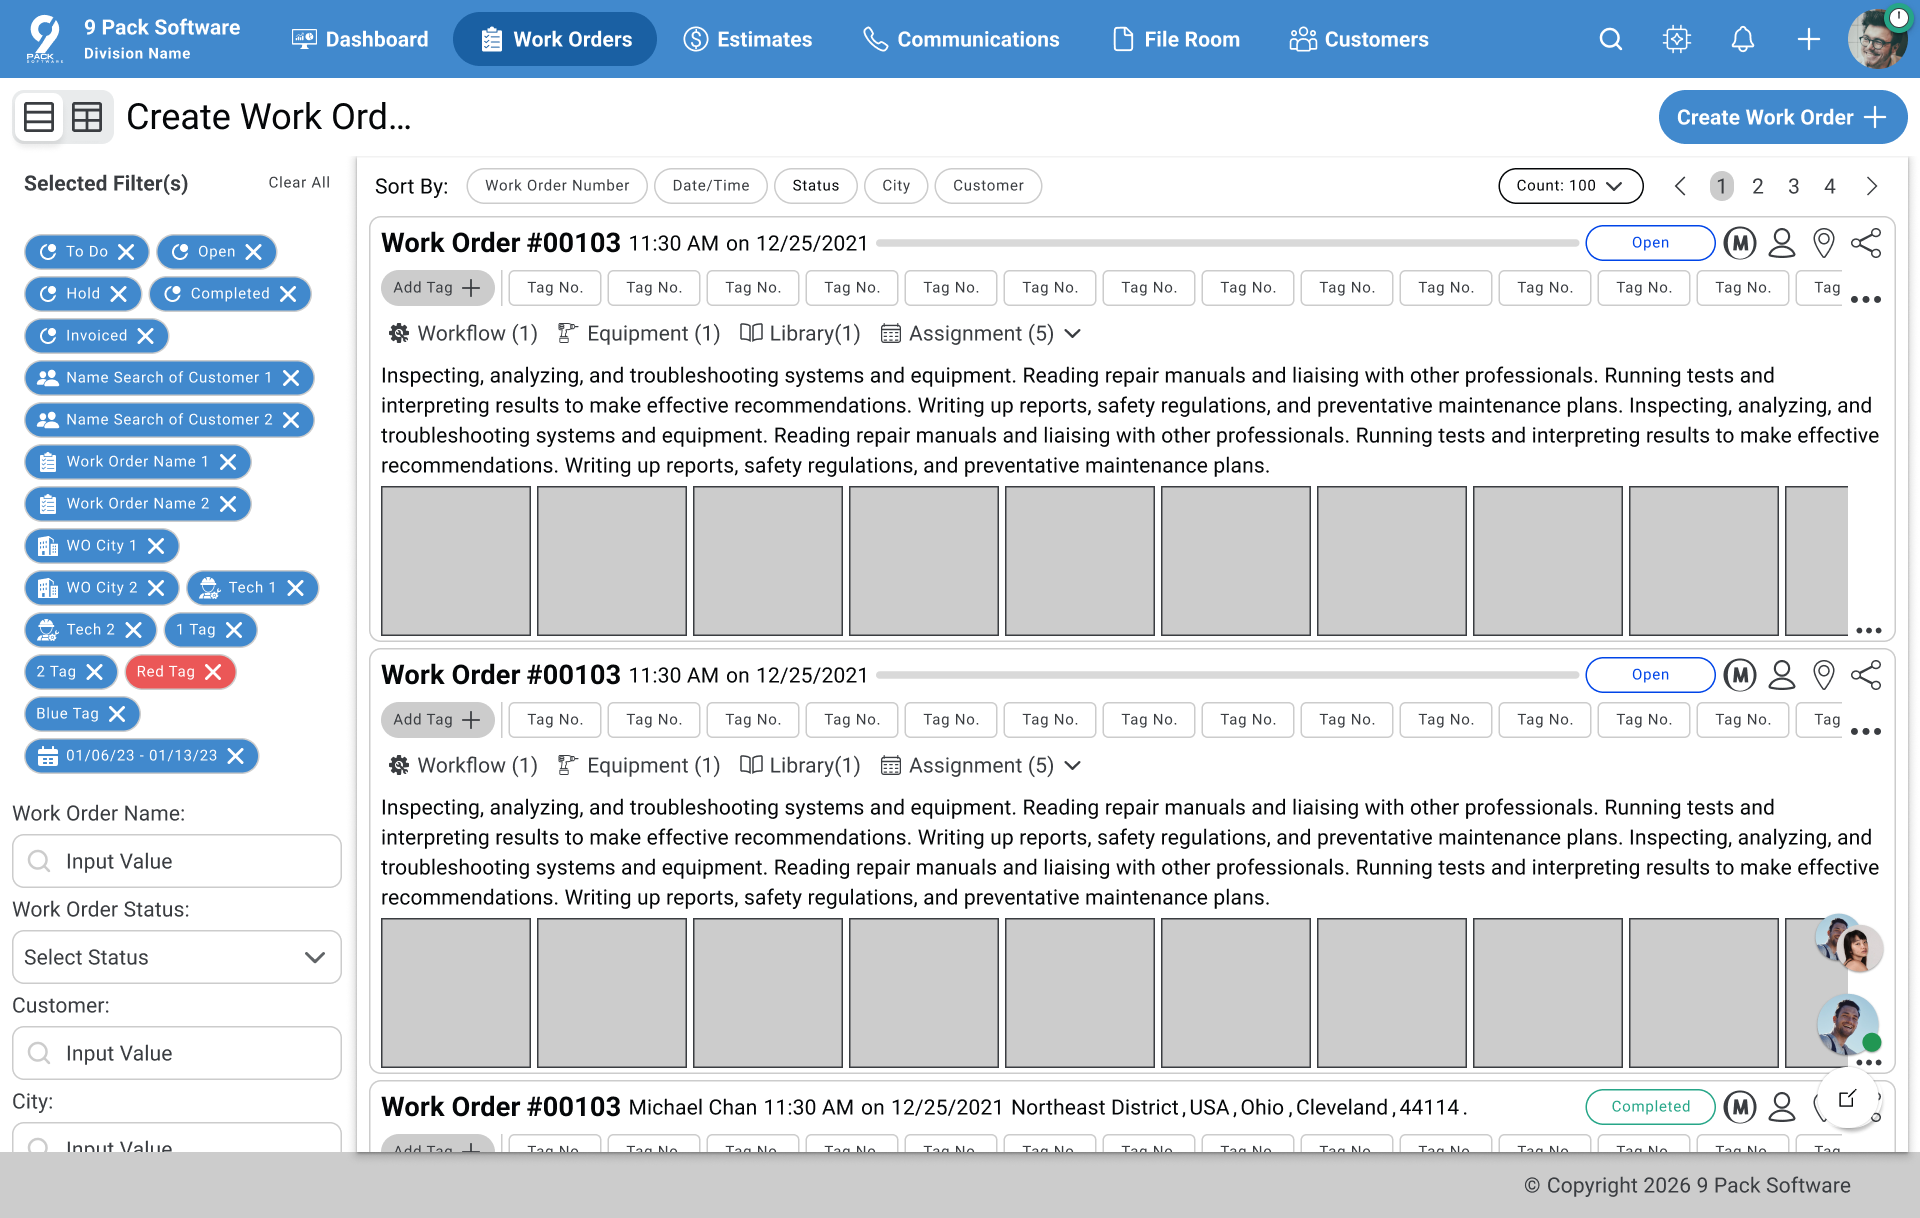Click the Create Work Order button
This screenshot has width=1920, height=1218.
pyautogui.click(x=1782, y=117)
